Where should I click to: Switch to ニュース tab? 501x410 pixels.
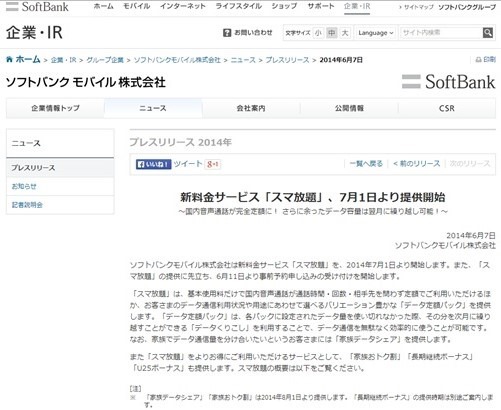point(153,108)
